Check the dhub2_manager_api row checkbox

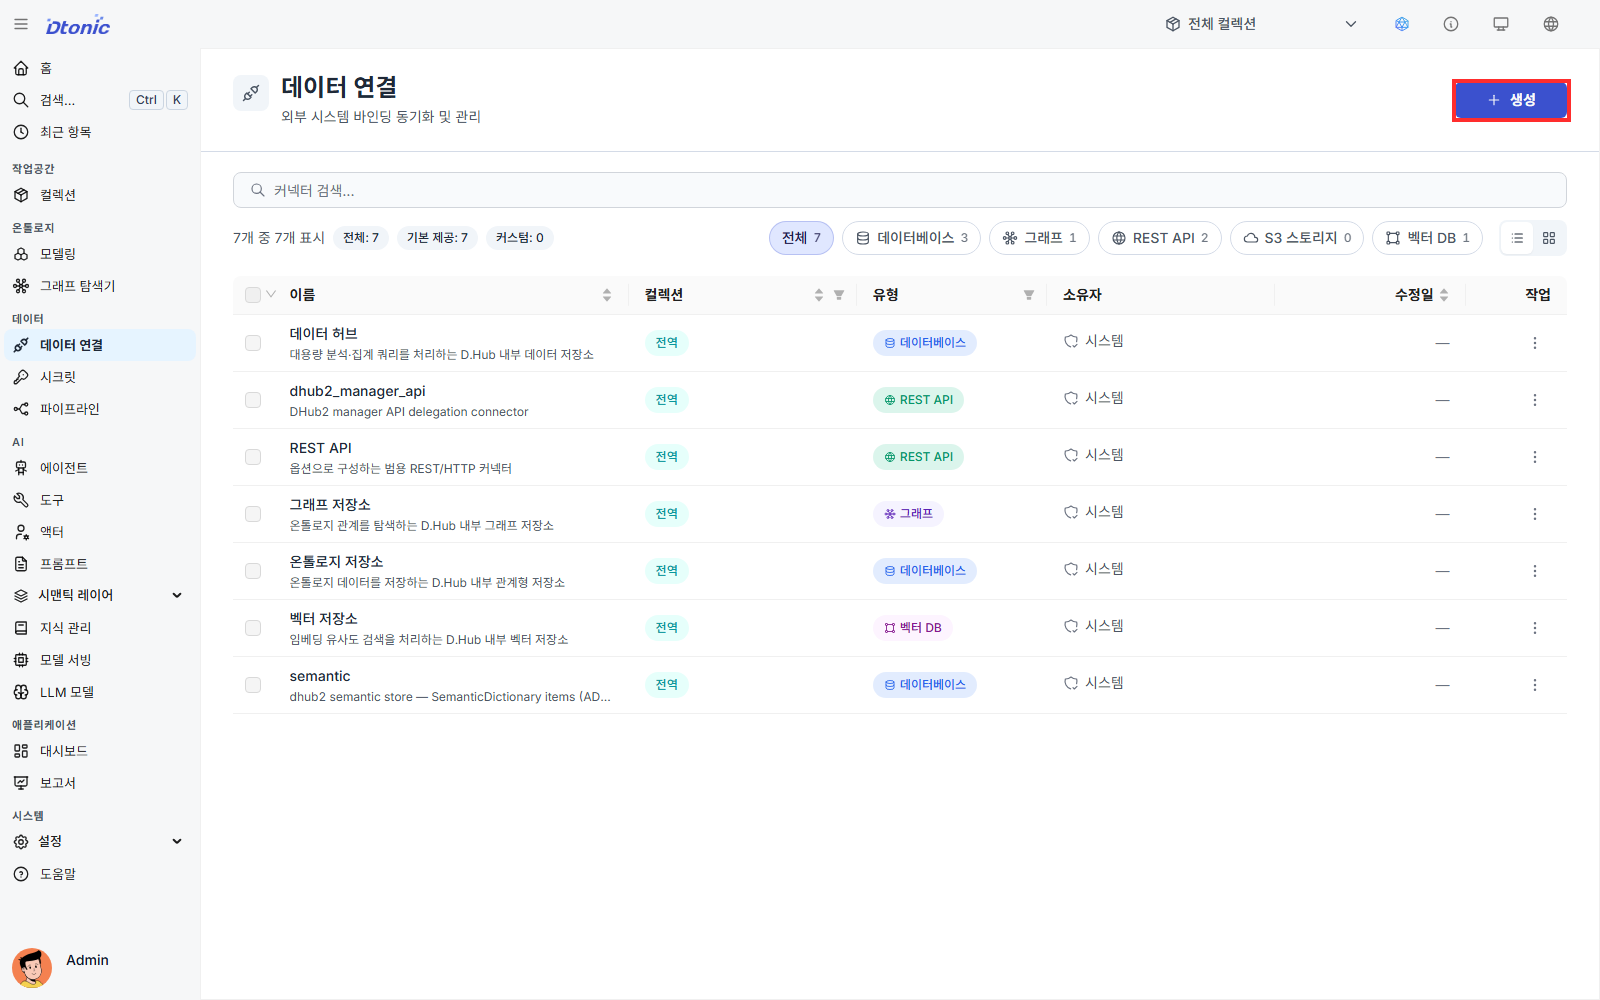point(253,400)
